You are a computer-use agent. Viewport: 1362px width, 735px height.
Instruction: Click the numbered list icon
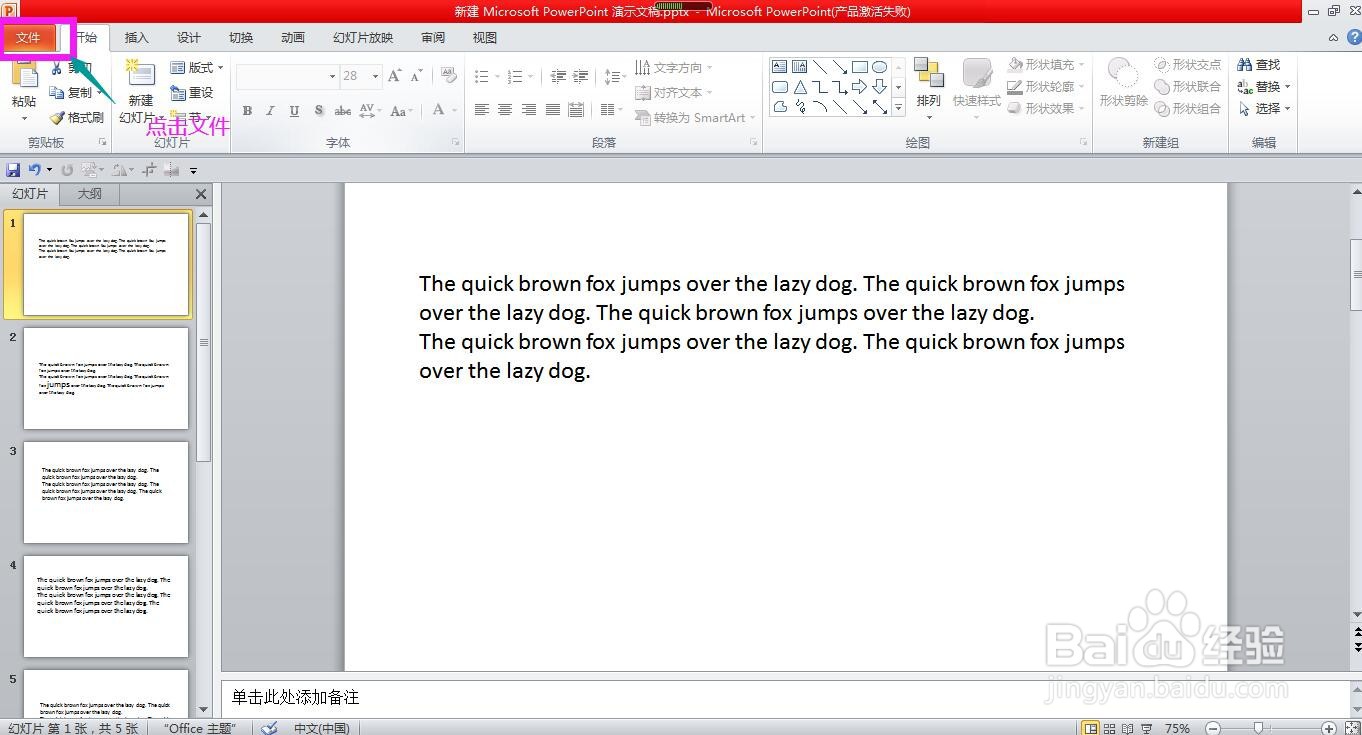pos(515,77)
